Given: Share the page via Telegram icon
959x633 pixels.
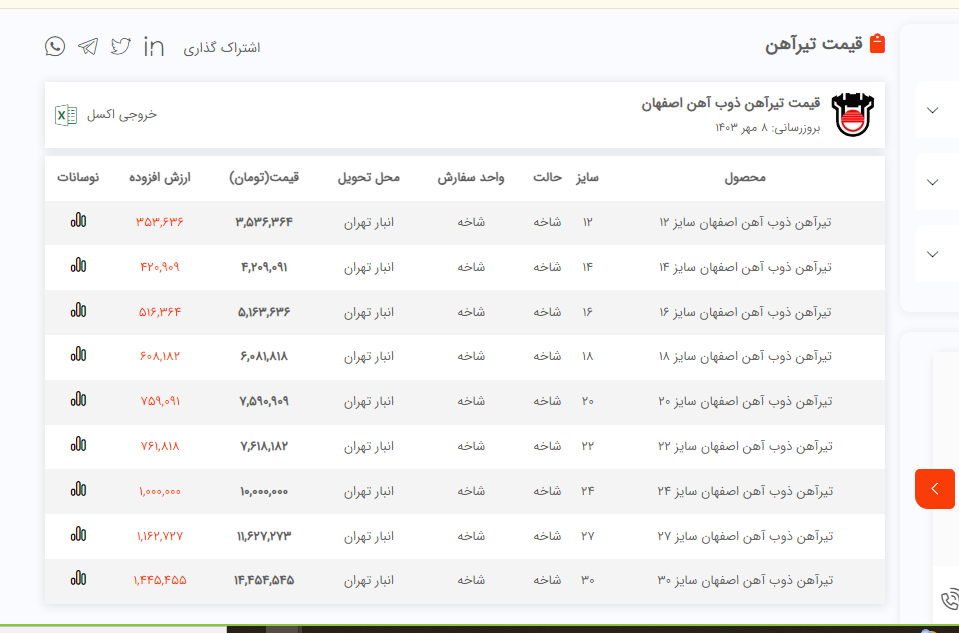Looking at the screenshot, I should click(88, 46).
